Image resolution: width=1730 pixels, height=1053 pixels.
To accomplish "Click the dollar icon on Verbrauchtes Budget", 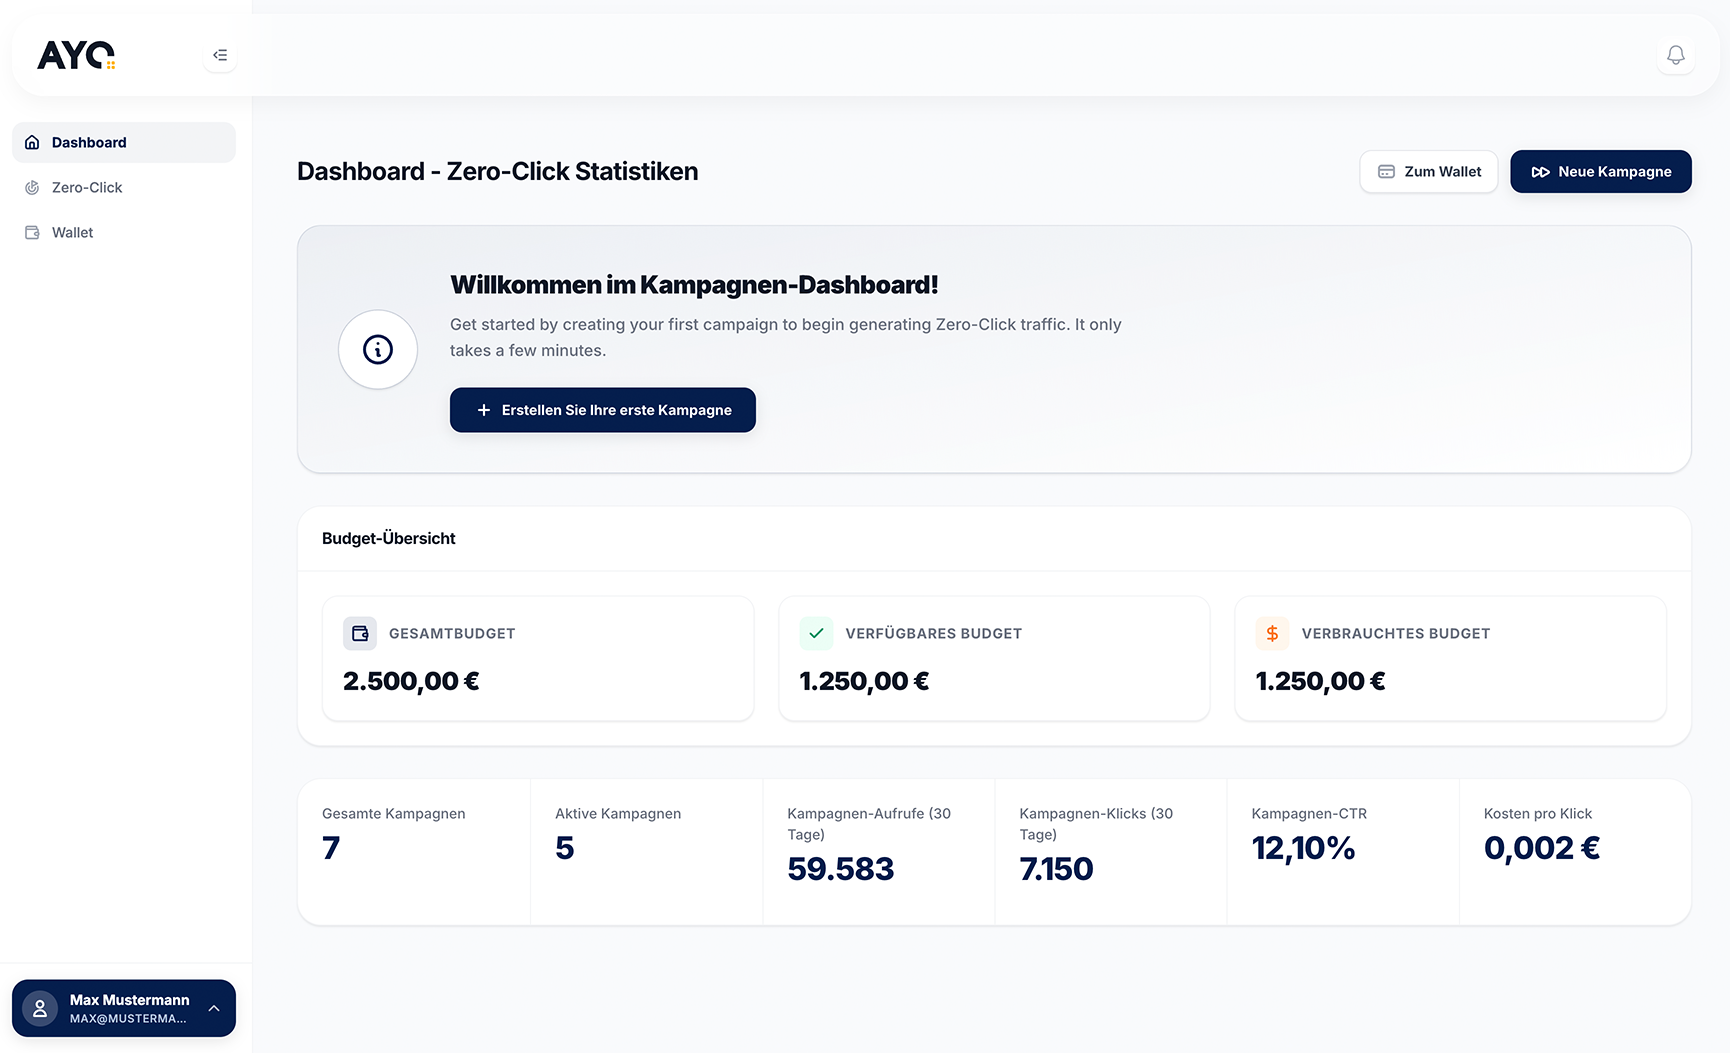I will (1272, 633).
